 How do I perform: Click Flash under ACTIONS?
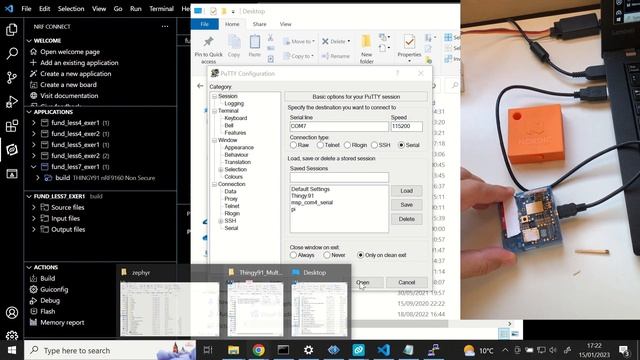tap(48, 311)
